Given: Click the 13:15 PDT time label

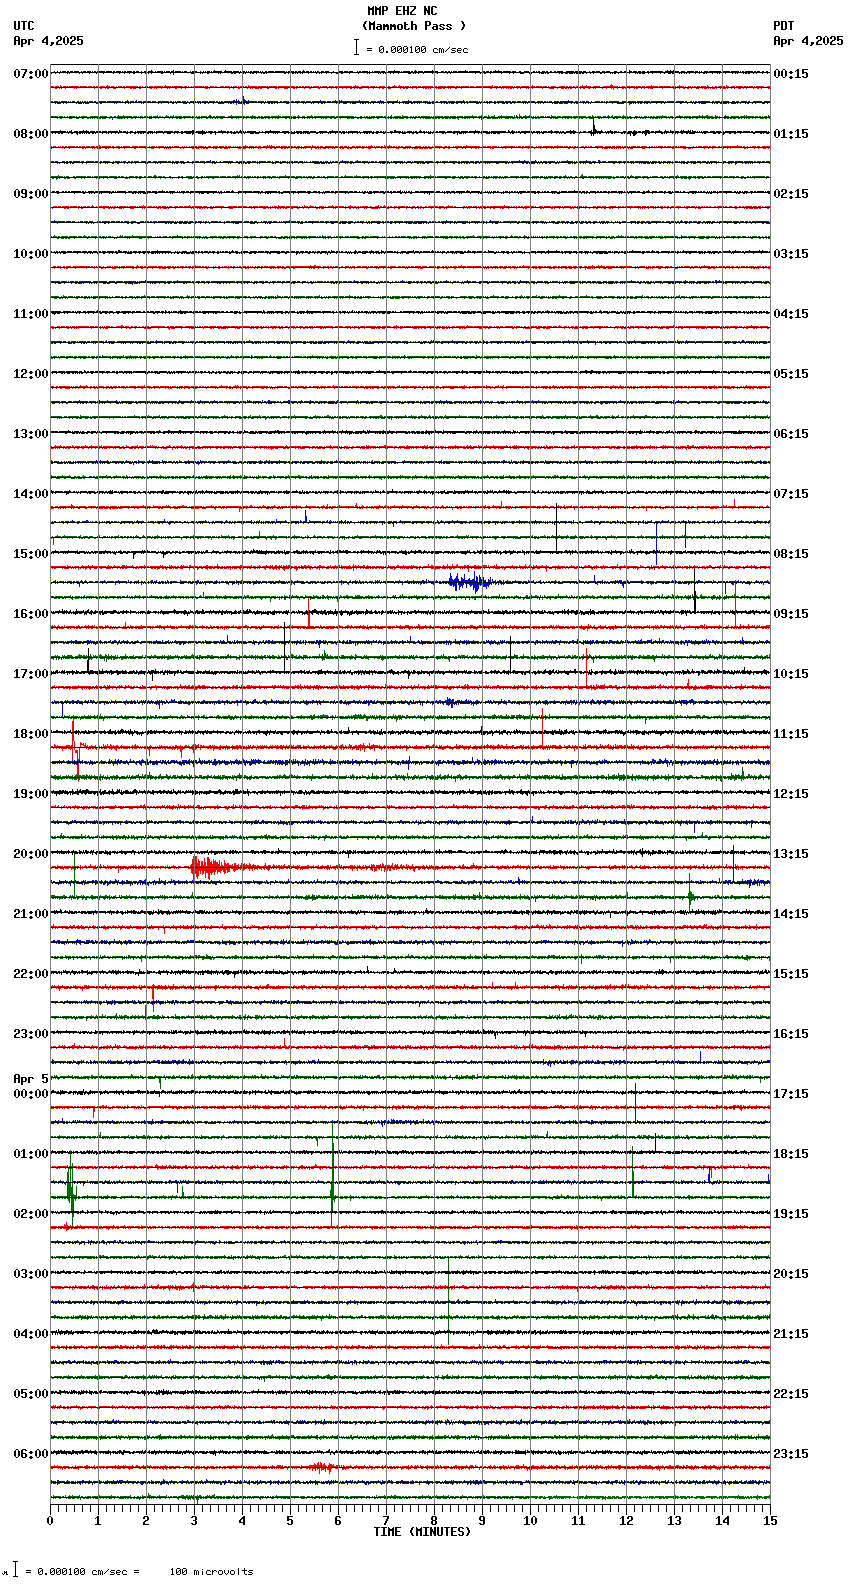Looking at the screenshot, I should [x=791, y=854].
